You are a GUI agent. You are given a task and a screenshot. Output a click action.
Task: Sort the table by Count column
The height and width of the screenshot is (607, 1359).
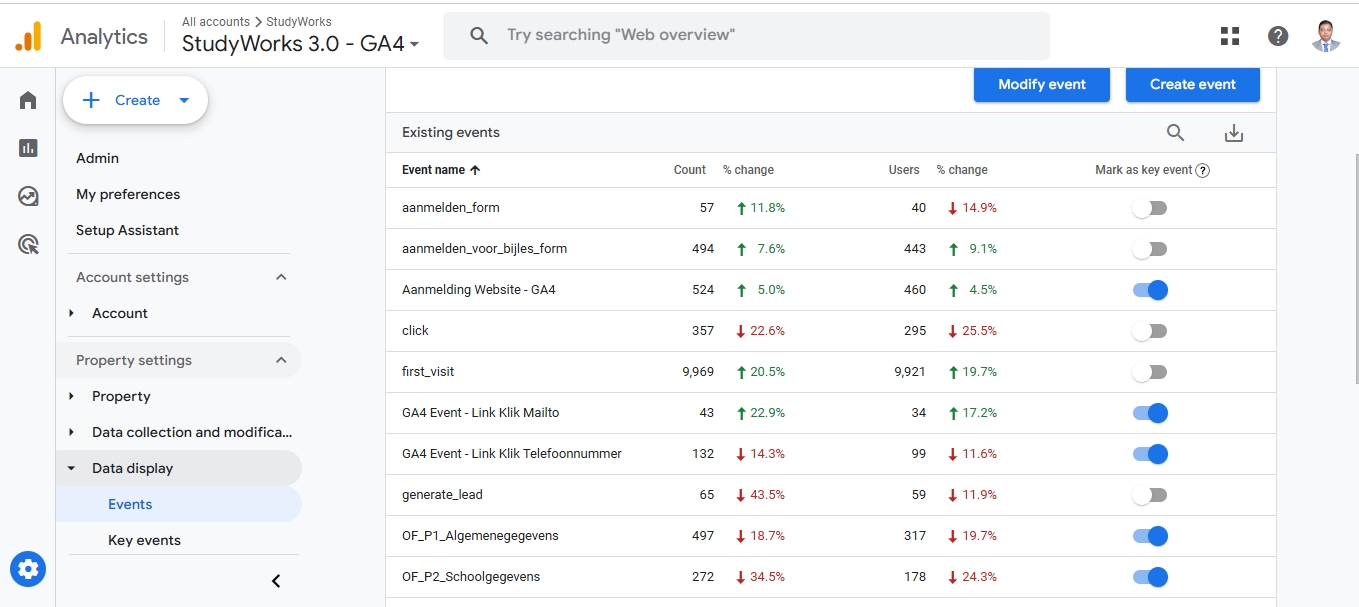pyautogui.click(x=690, y=170)
